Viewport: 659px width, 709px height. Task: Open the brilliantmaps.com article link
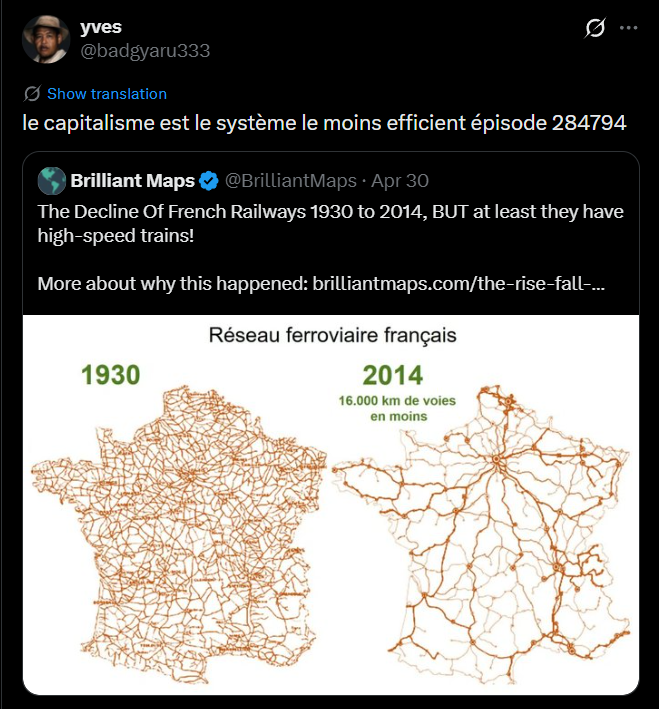tap(458, 284)
